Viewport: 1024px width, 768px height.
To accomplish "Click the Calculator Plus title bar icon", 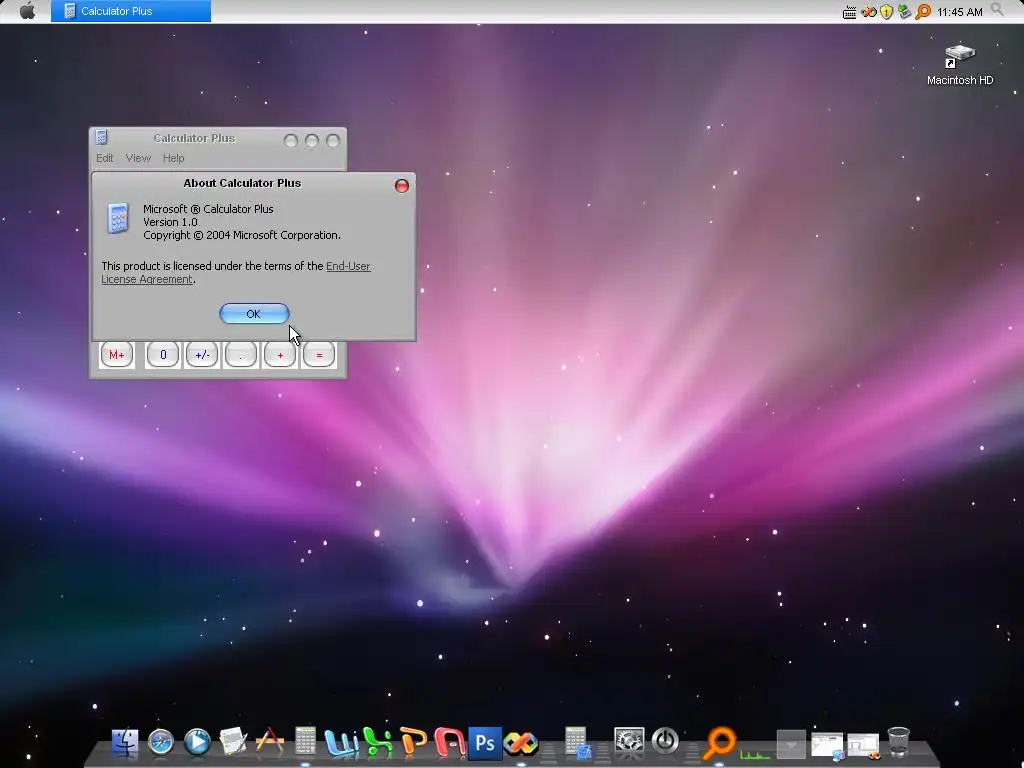I will 101,137.
